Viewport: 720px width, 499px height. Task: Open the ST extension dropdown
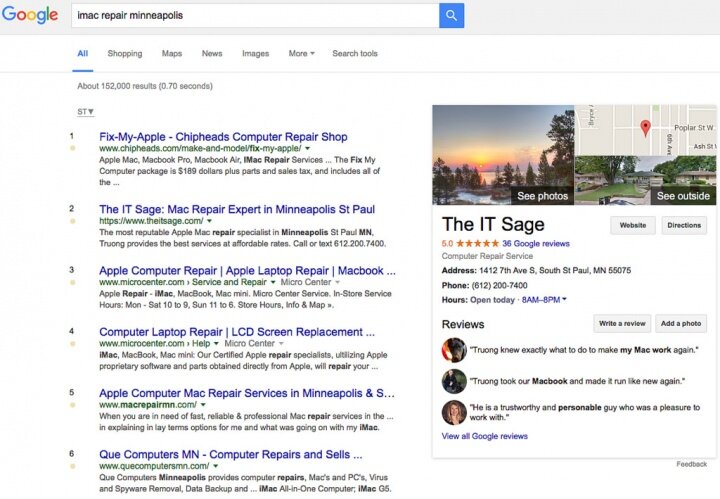coord(85,112)
